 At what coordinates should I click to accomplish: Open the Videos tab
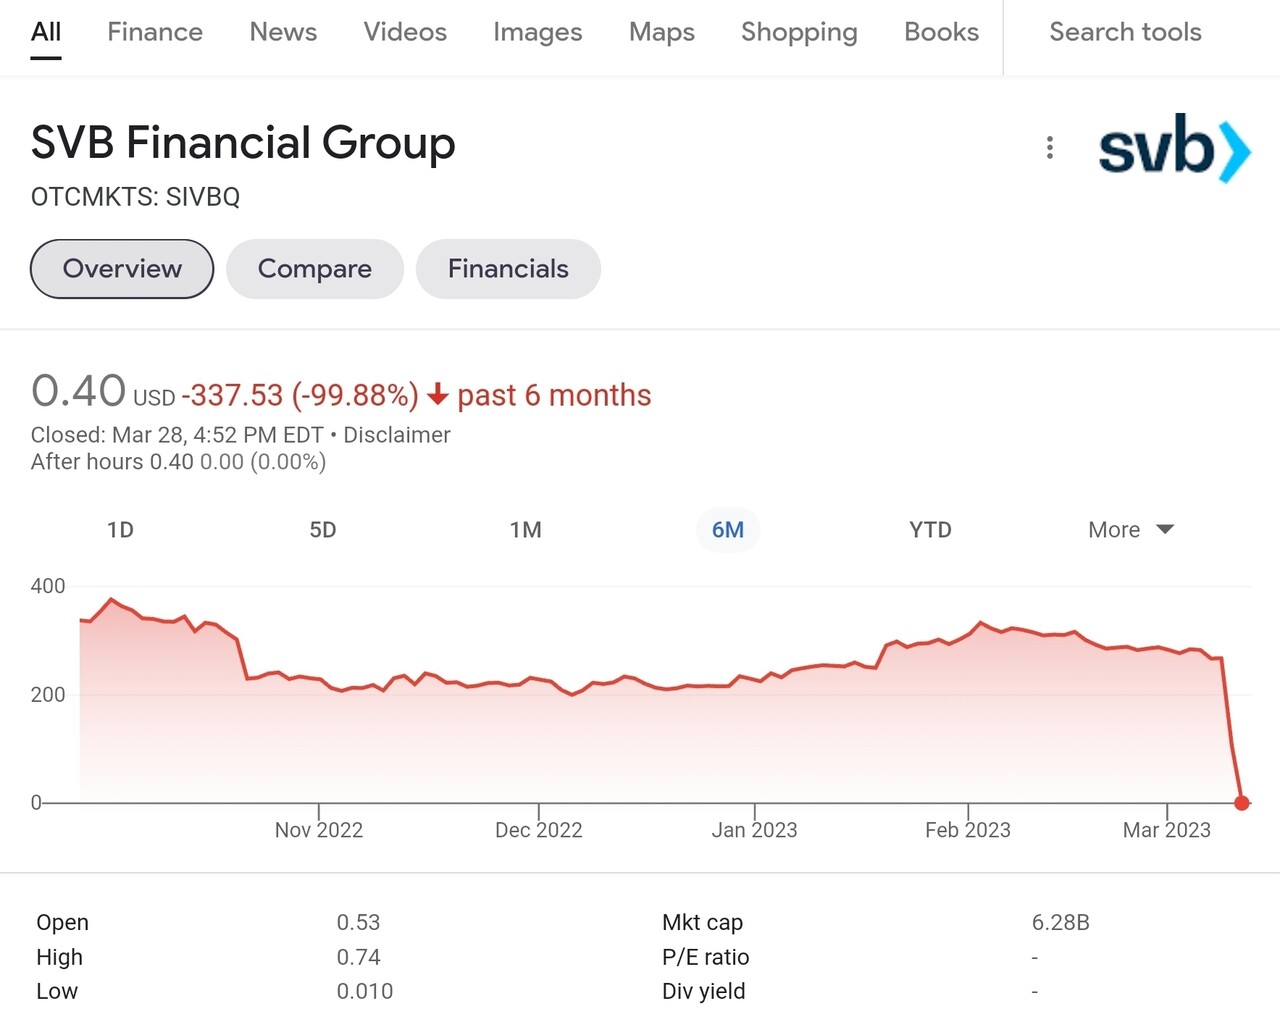[x=405, y=32]
